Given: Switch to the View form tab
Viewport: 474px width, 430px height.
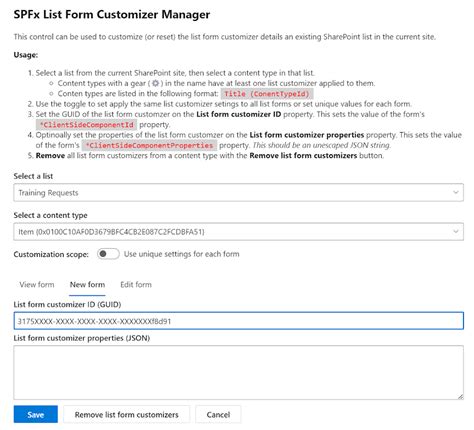Looking at the screenshot, I should click(37, 285).
